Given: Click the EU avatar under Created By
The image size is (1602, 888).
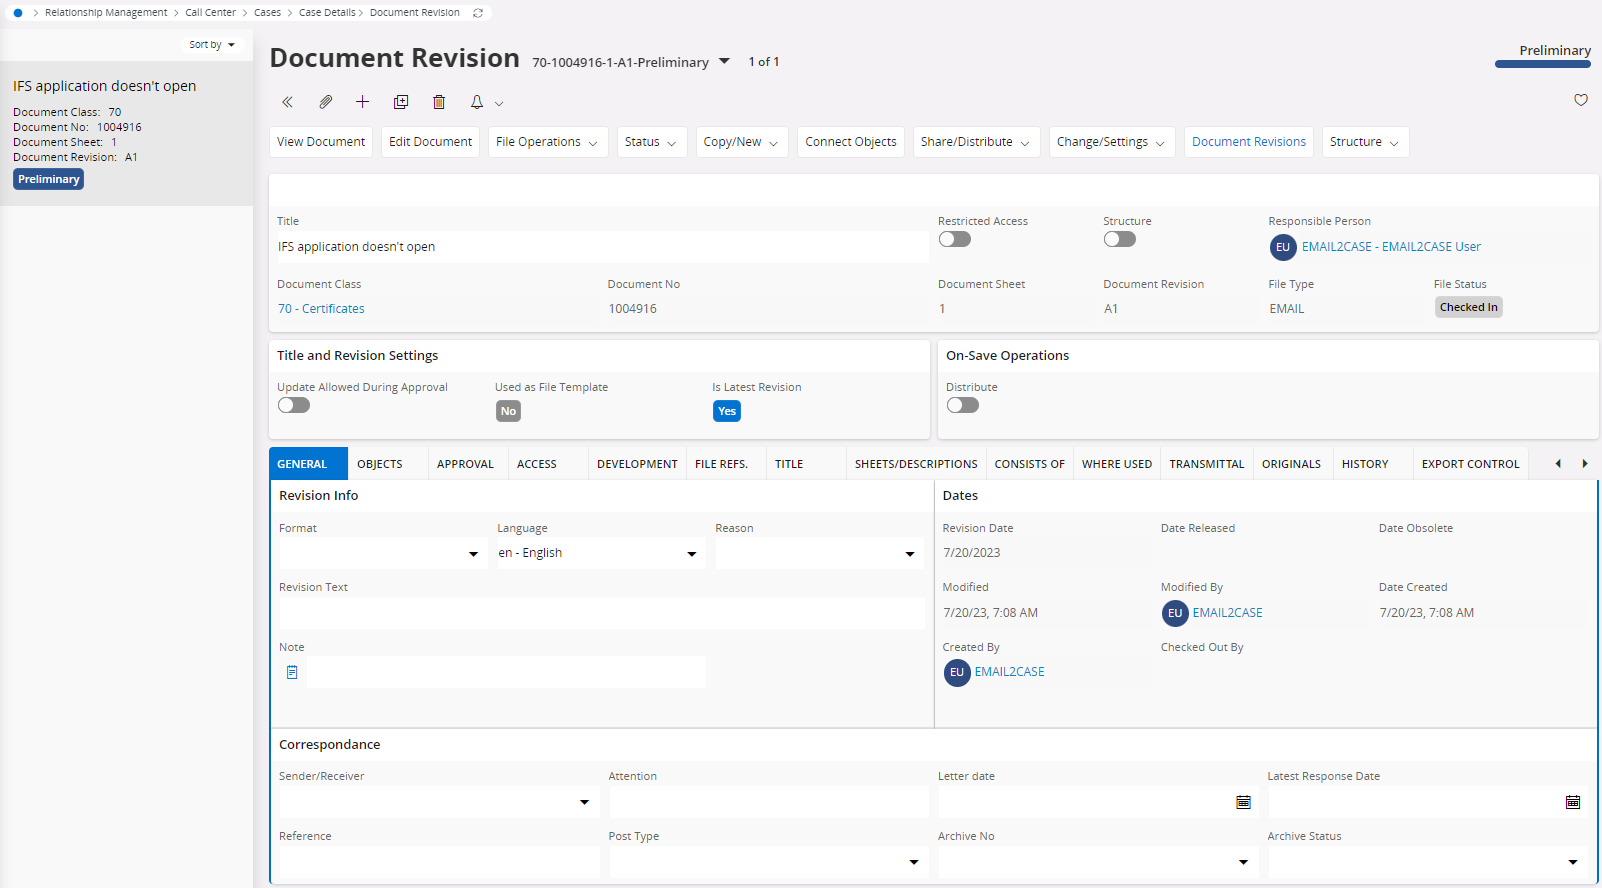Looking at the screenshot, I should coord(957,672).
